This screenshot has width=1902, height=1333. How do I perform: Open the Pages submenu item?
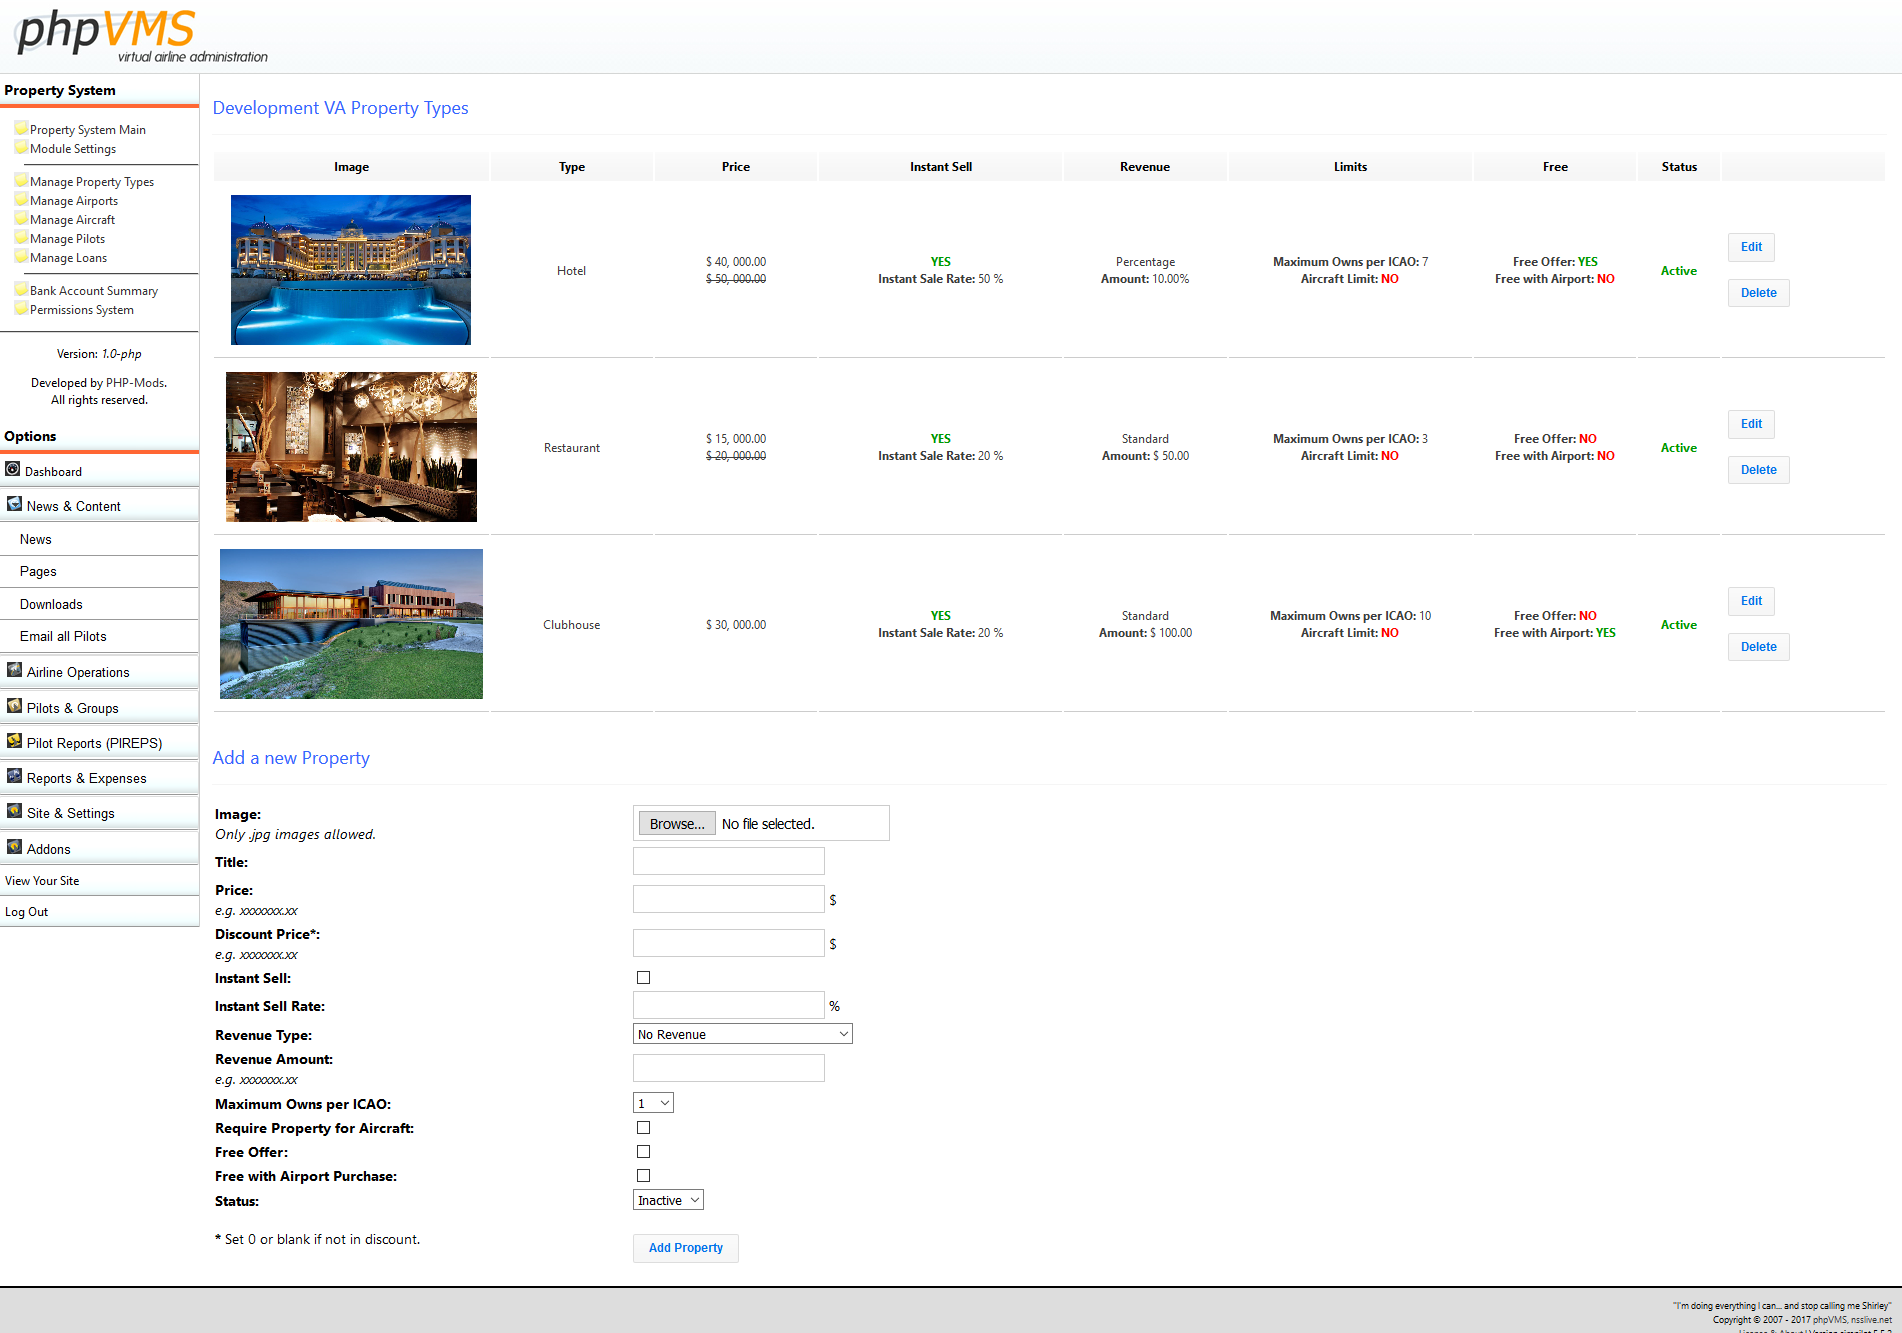point(99,571)
